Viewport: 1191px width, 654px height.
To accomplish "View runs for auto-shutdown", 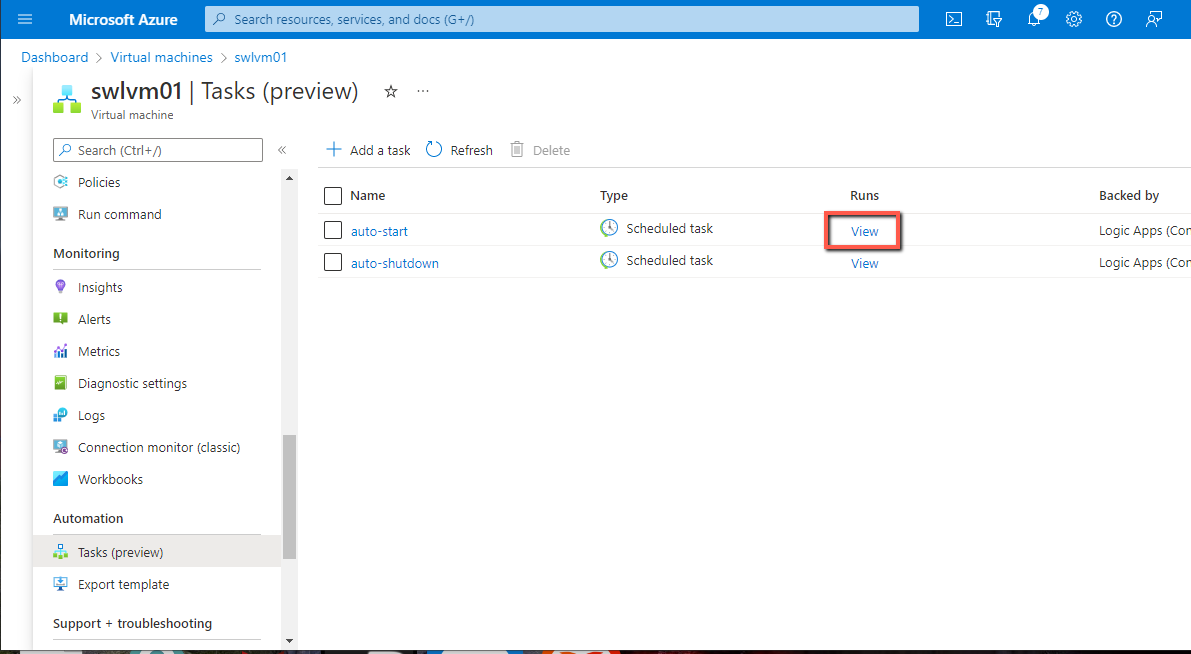I will pos(864,263).
